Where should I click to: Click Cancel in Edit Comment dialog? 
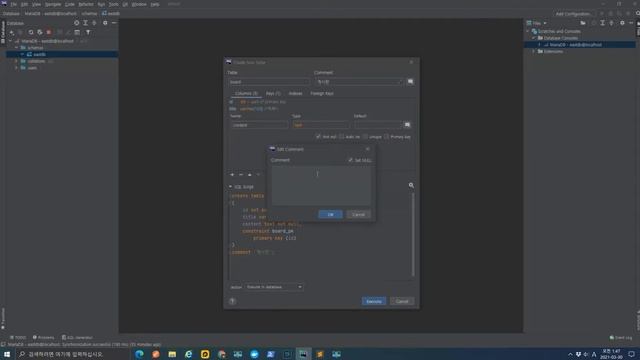pos(358,214)
